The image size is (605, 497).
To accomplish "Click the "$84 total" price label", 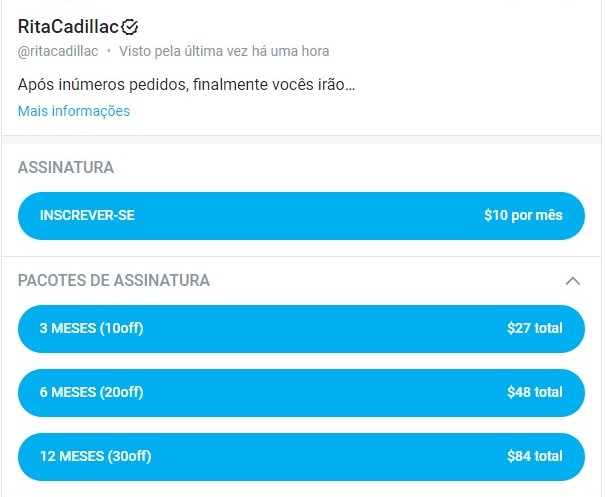I will click(x=534, y=456).
